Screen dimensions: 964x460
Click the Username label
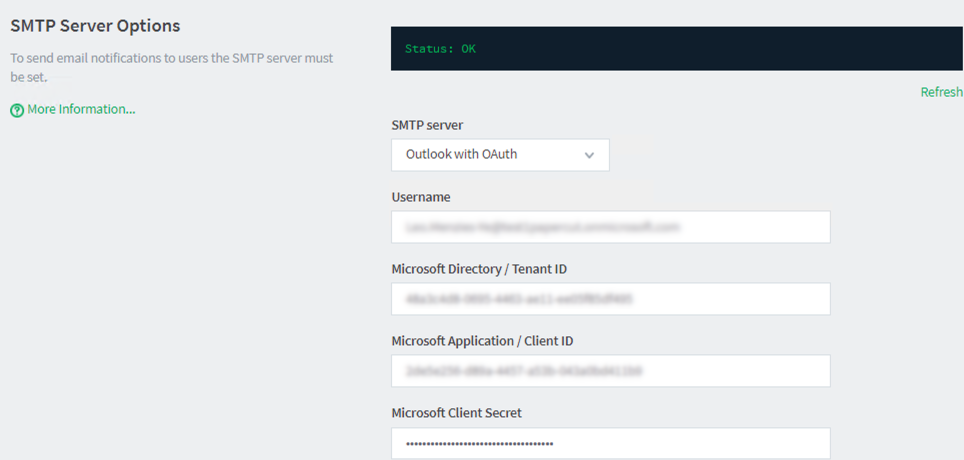point(421,197)
